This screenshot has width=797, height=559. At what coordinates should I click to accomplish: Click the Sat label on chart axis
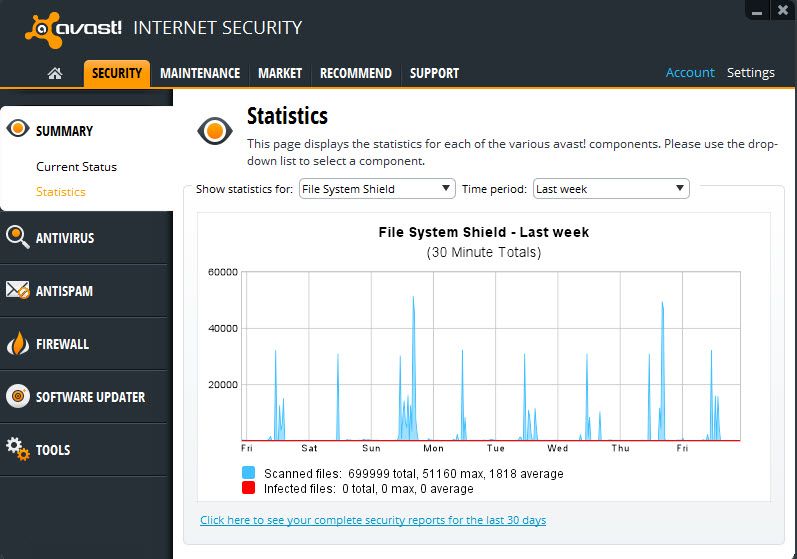tap(309, 448)
